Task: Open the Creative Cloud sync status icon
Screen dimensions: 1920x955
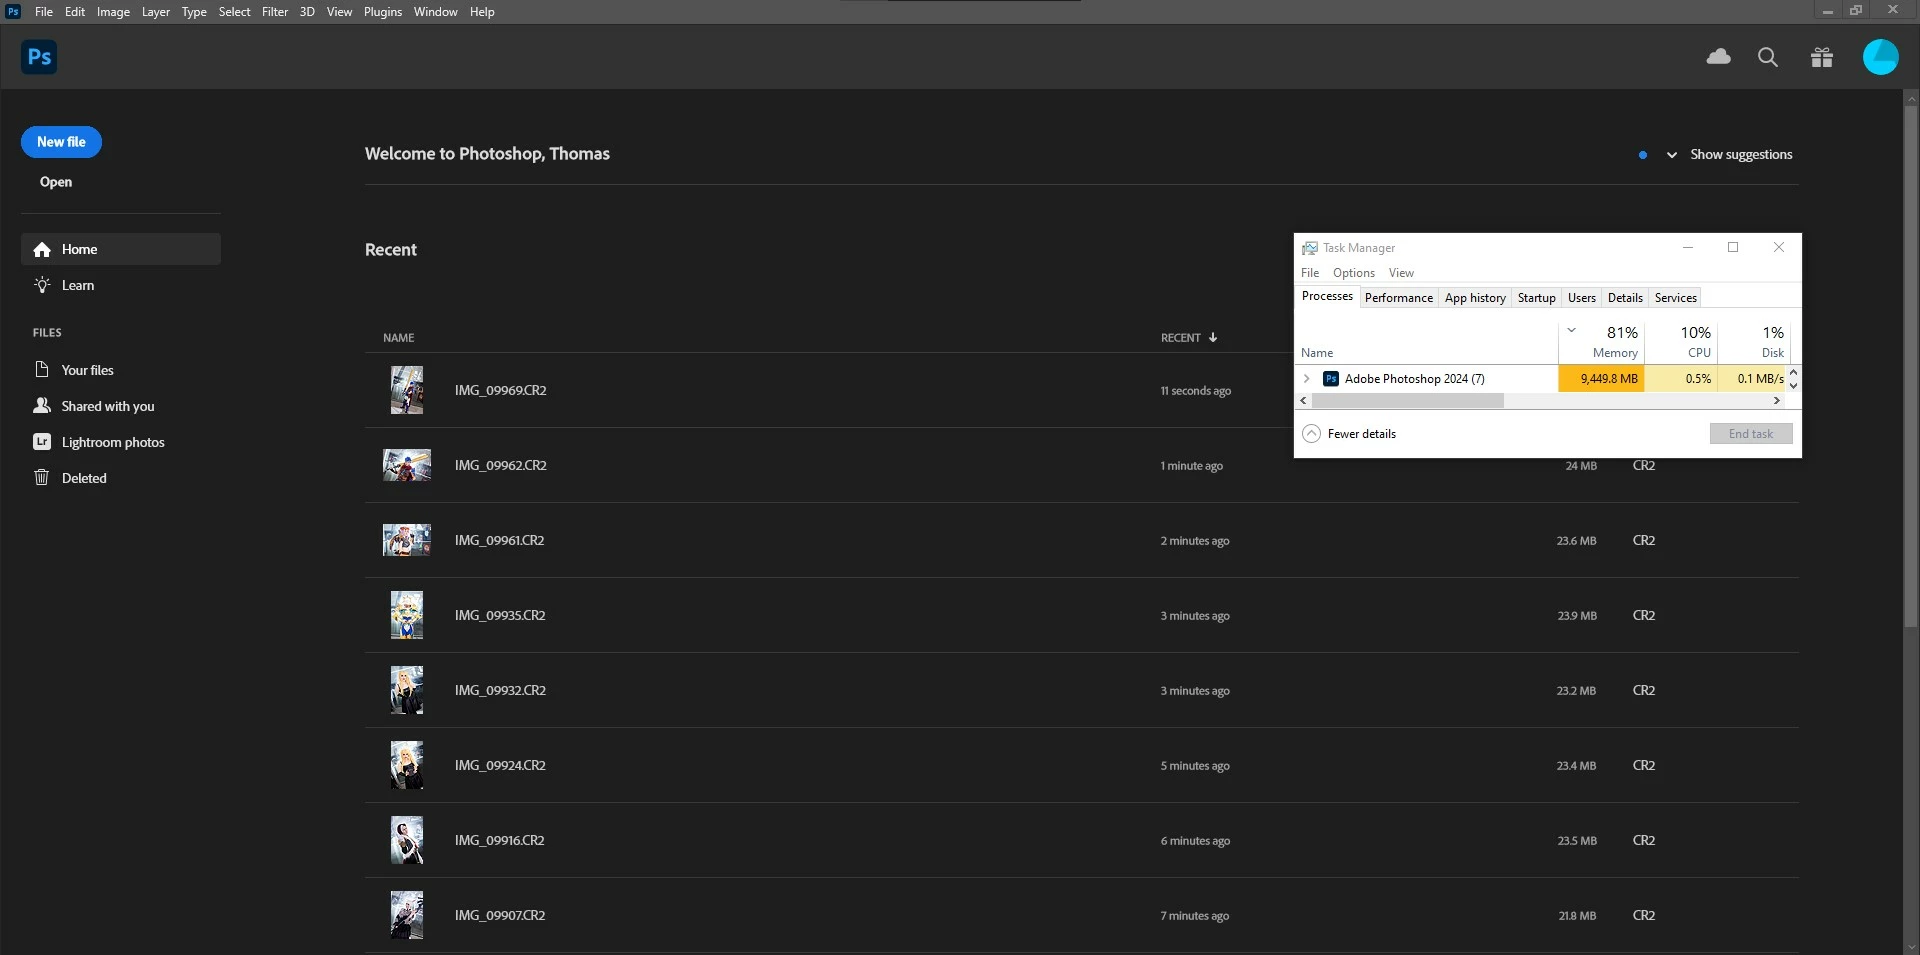Action: [x=1718, y=57]
